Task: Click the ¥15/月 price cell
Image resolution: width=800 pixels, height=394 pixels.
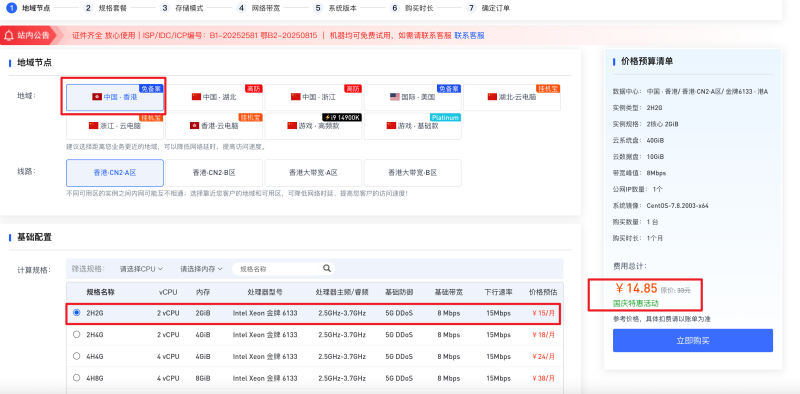Action: coord(543,313)
